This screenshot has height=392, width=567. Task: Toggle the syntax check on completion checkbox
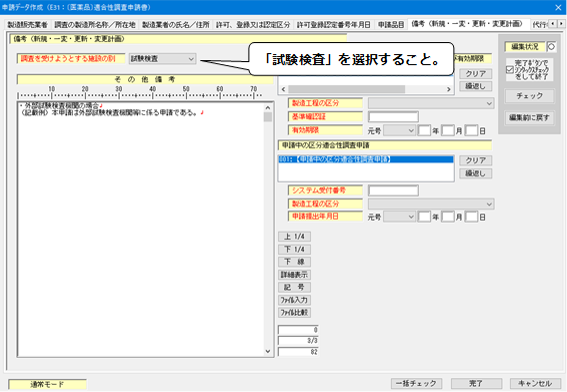tap(510, 69)
